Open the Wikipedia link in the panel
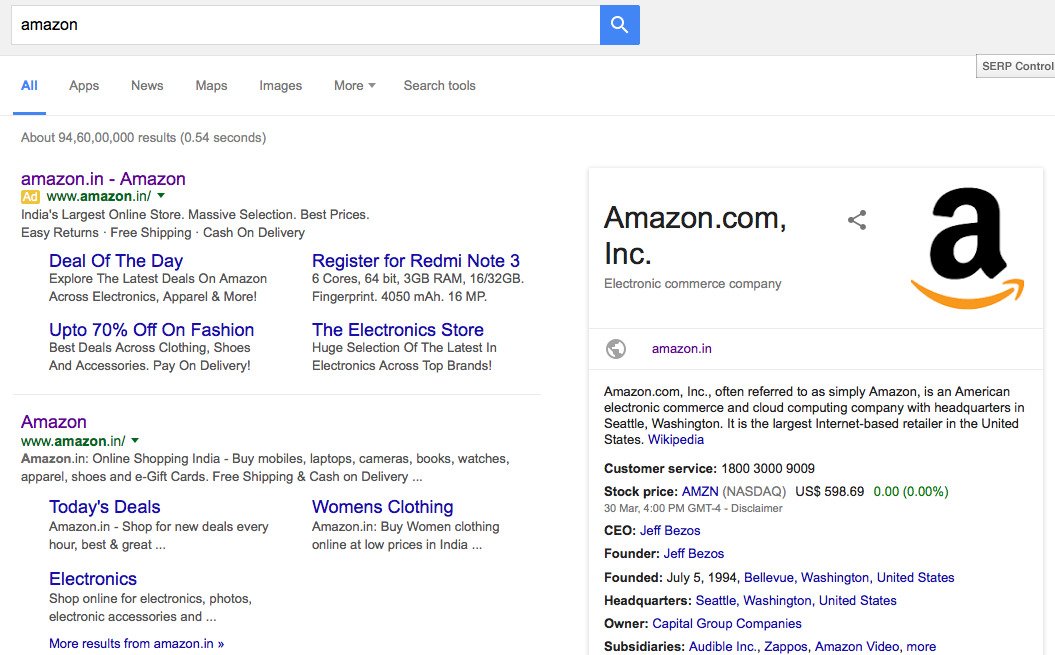 pos(675,439)
